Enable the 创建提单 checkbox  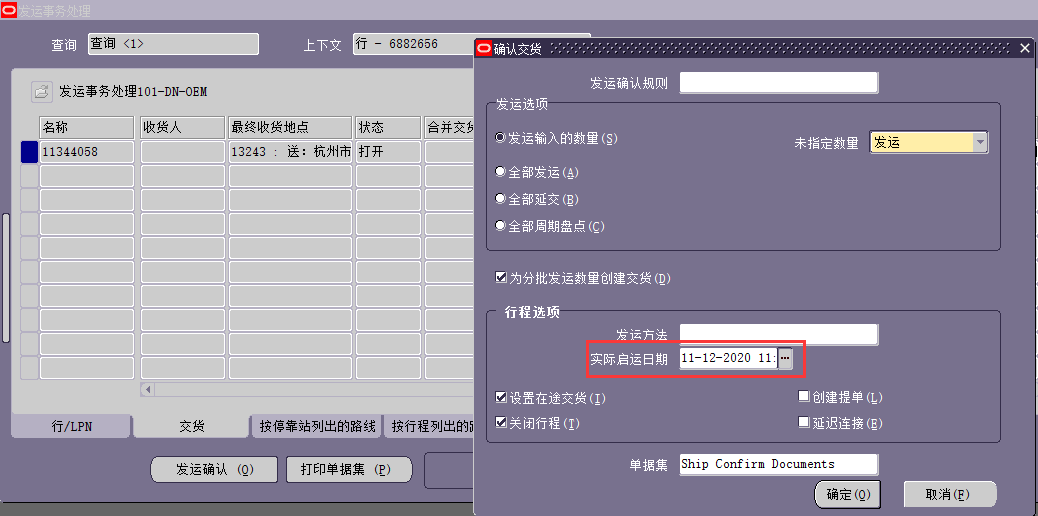tap(804, 397)
